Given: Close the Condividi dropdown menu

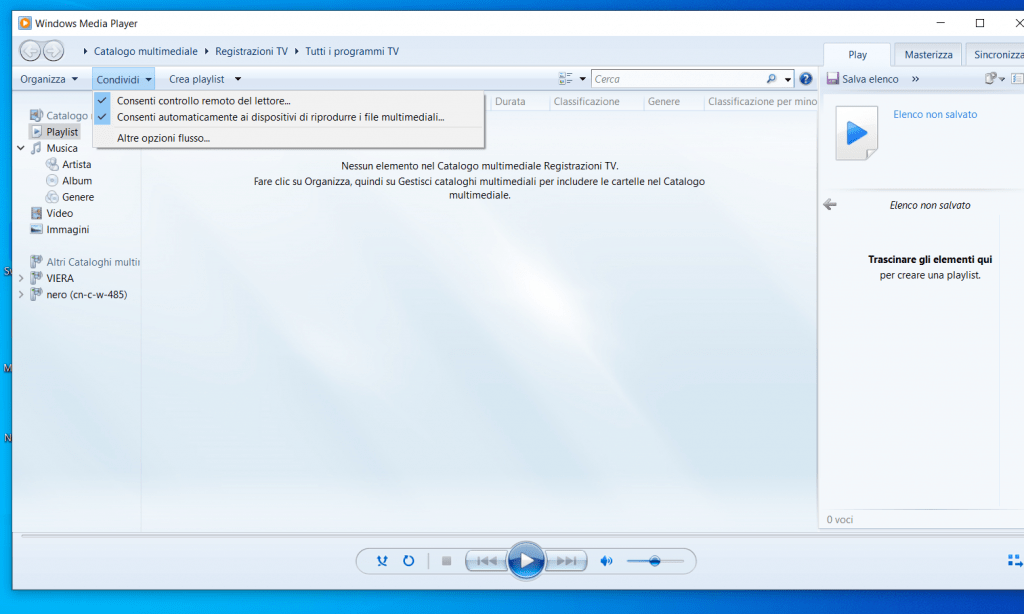Looking at the screenshot, I should pos(123,79).
